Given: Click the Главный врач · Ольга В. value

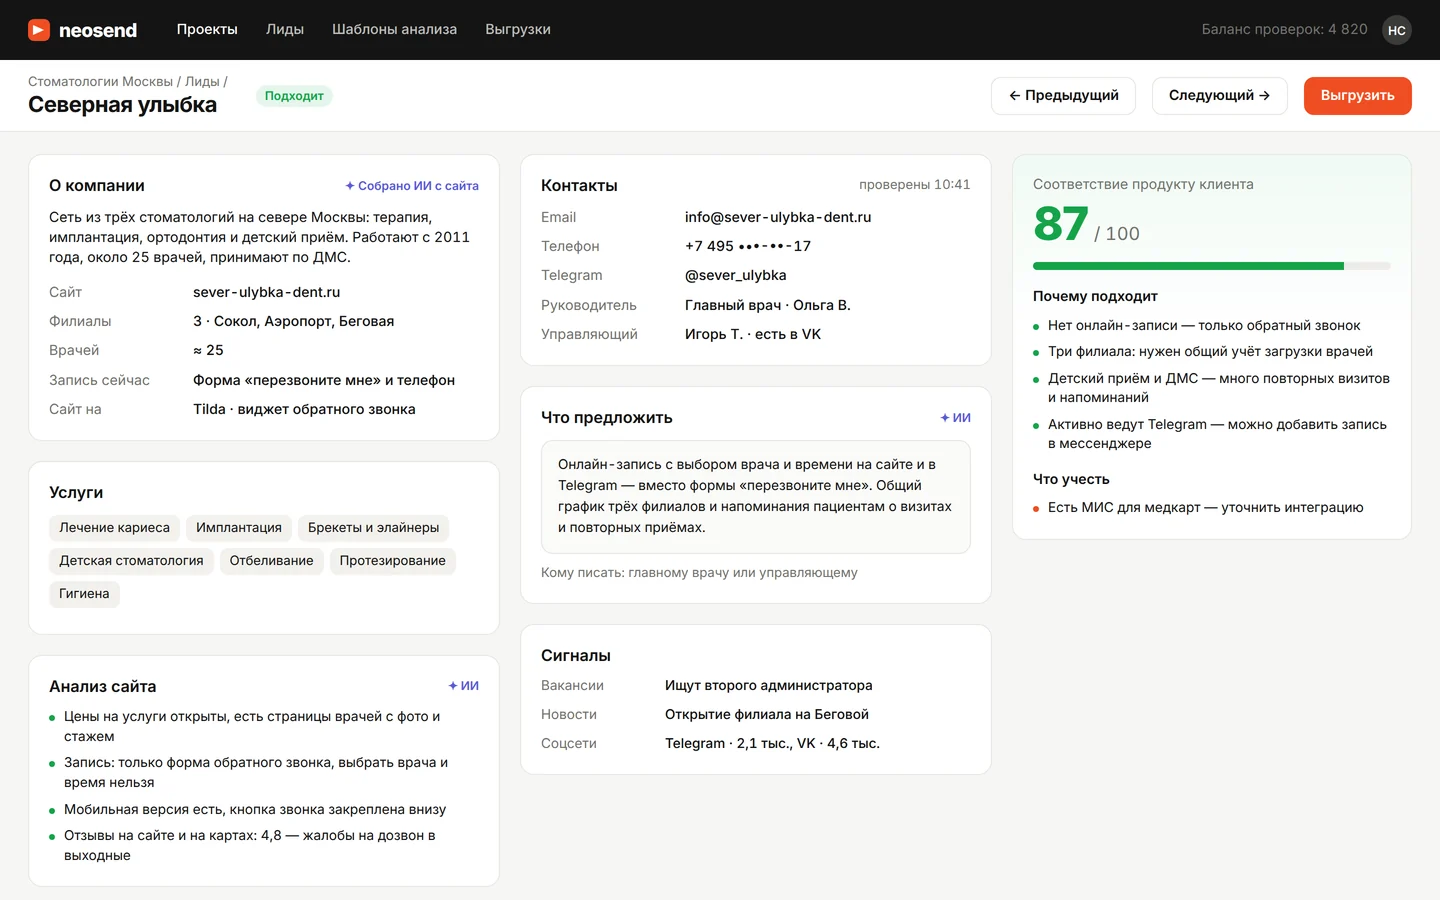Looking at the screenshot, I should point(768,305).
